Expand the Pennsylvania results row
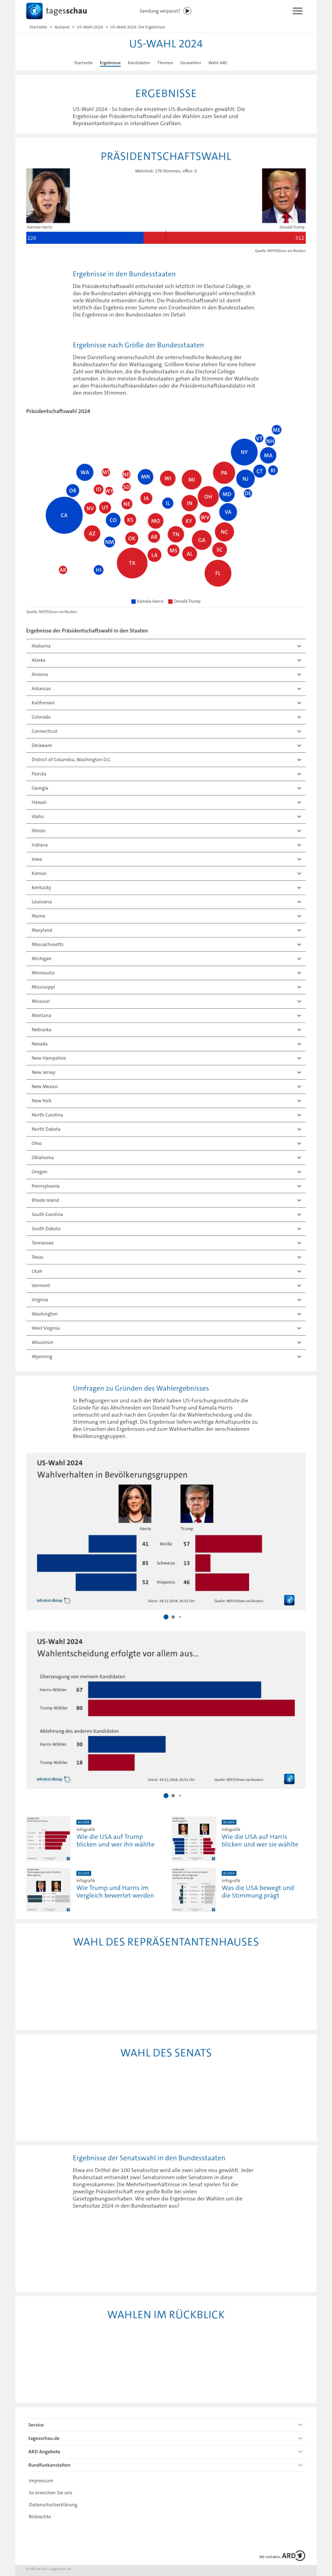This screenshot has width=332, height=2576. pyautogui.click(x=165, y=1186)
